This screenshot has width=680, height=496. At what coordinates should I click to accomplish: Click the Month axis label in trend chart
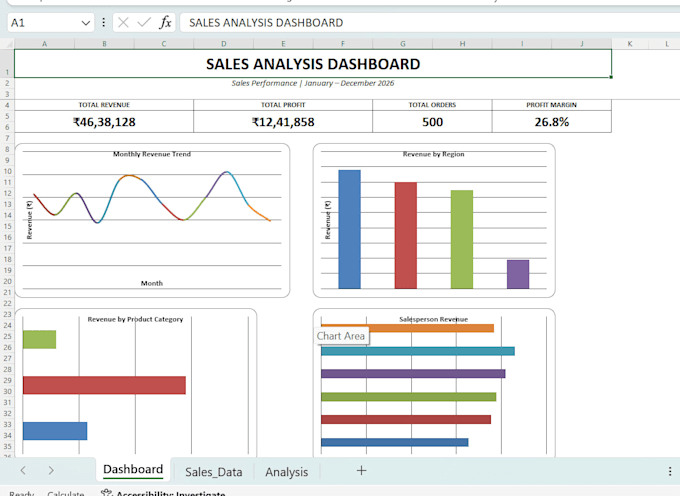point(152,283)
